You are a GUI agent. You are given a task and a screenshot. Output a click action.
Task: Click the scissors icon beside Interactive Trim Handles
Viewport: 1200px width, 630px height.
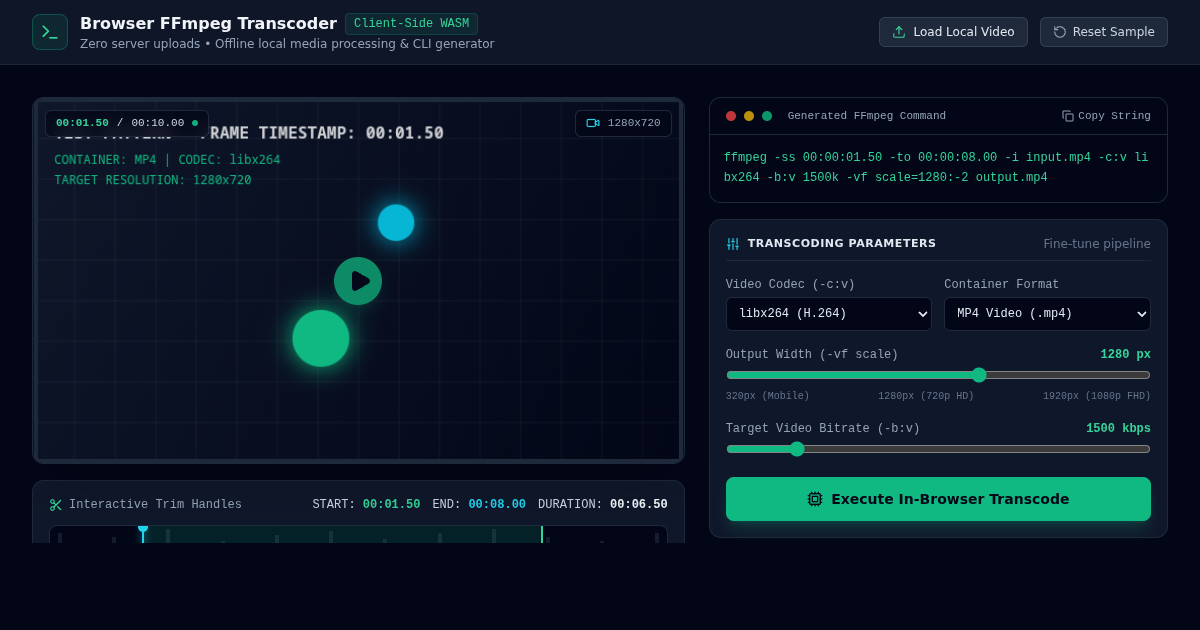click(56, 505)
